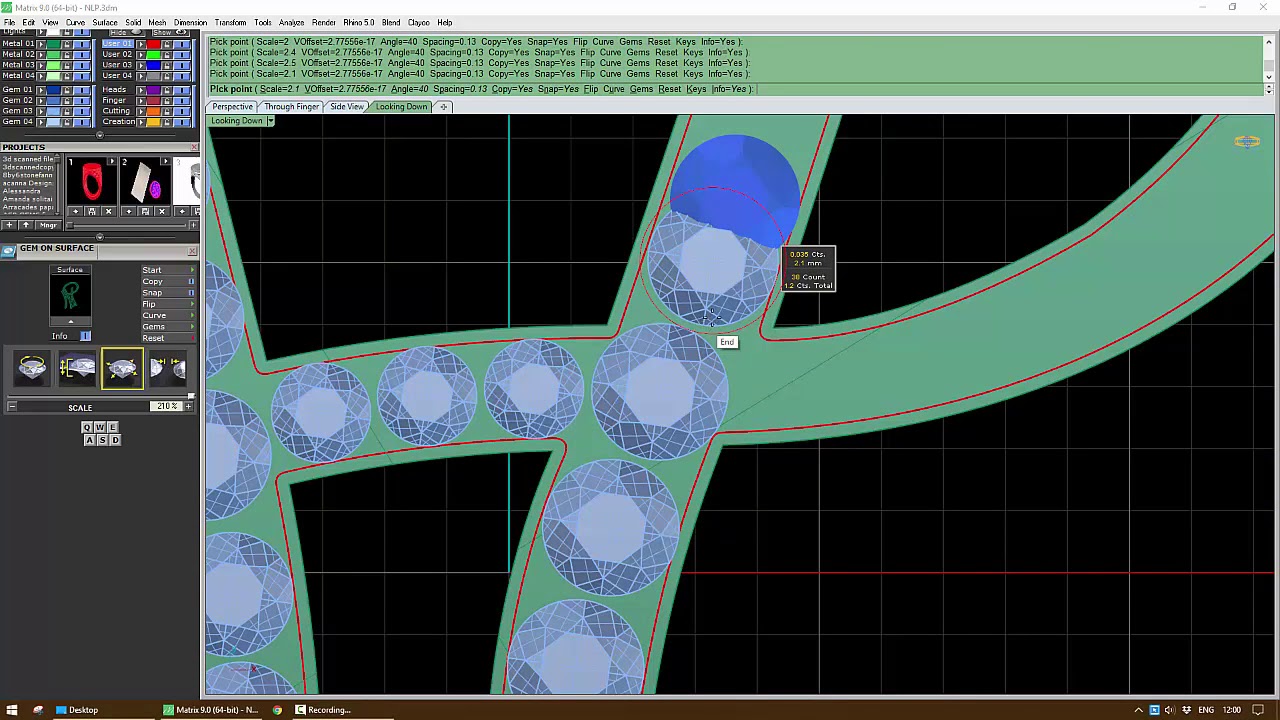Click the lock icon for Gem 02 layer
The image size is (1280, 720).
67,101
